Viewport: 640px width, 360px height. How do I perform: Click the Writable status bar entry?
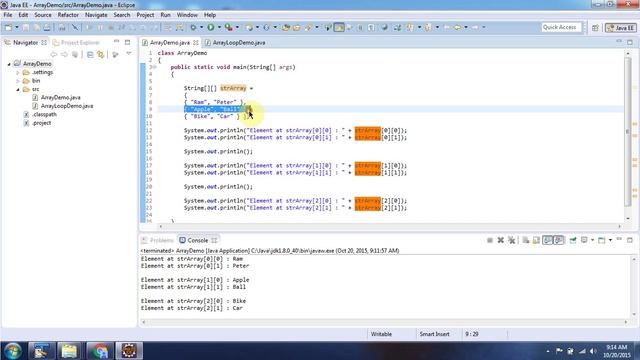tap(381, 334)
